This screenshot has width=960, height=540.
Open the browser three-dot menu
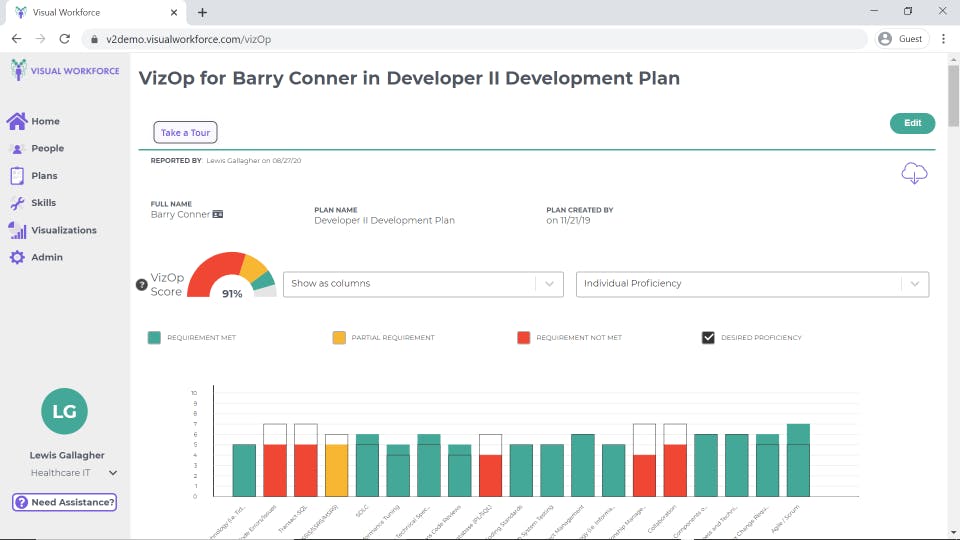click(942, 39)
